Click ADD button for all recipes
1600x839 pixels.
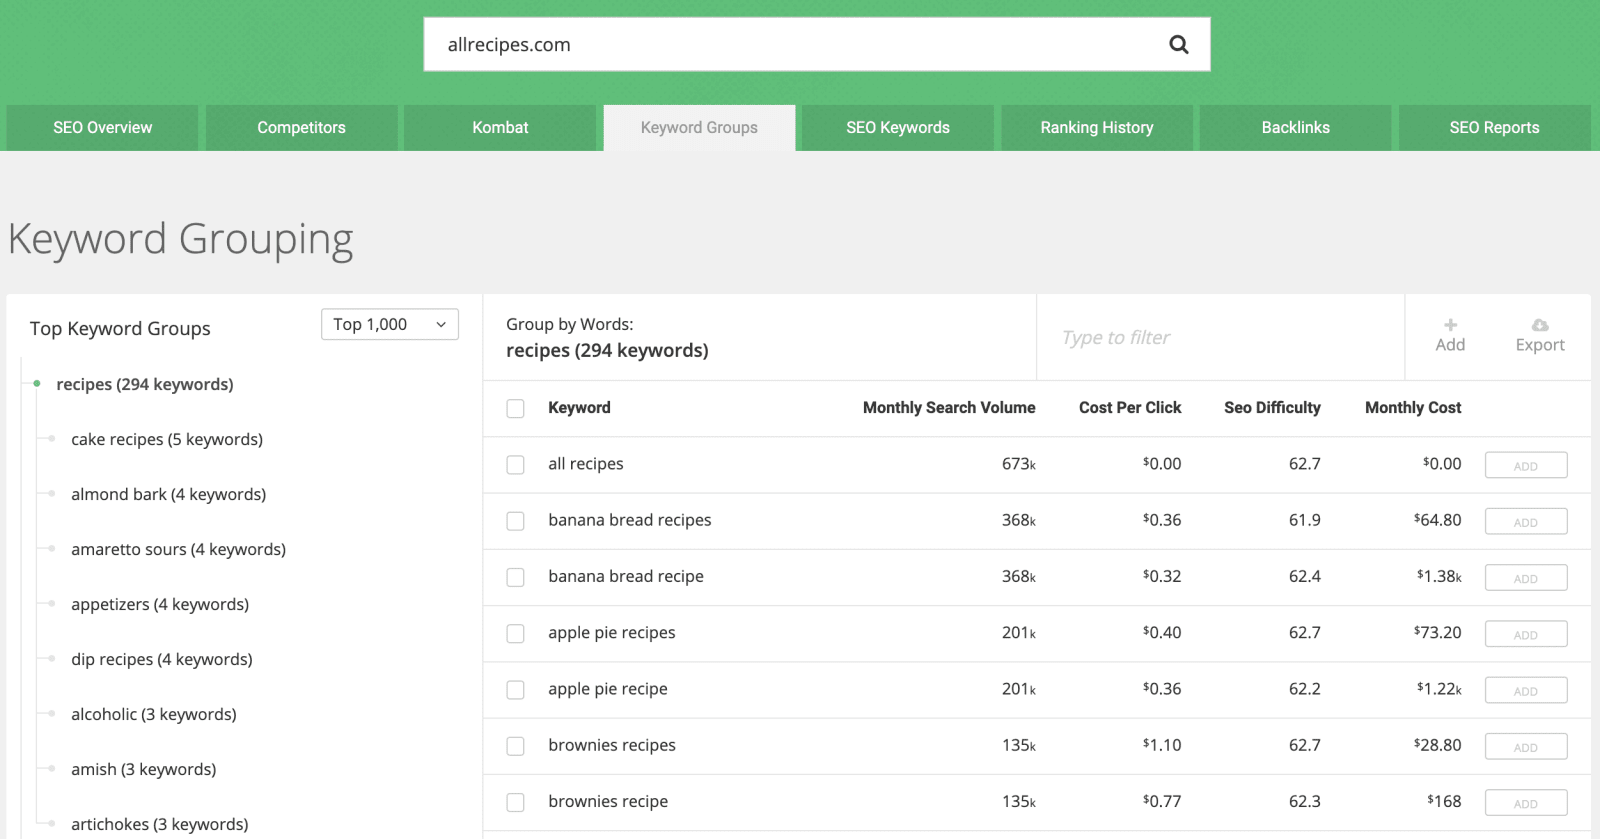tap(1526, 465)
